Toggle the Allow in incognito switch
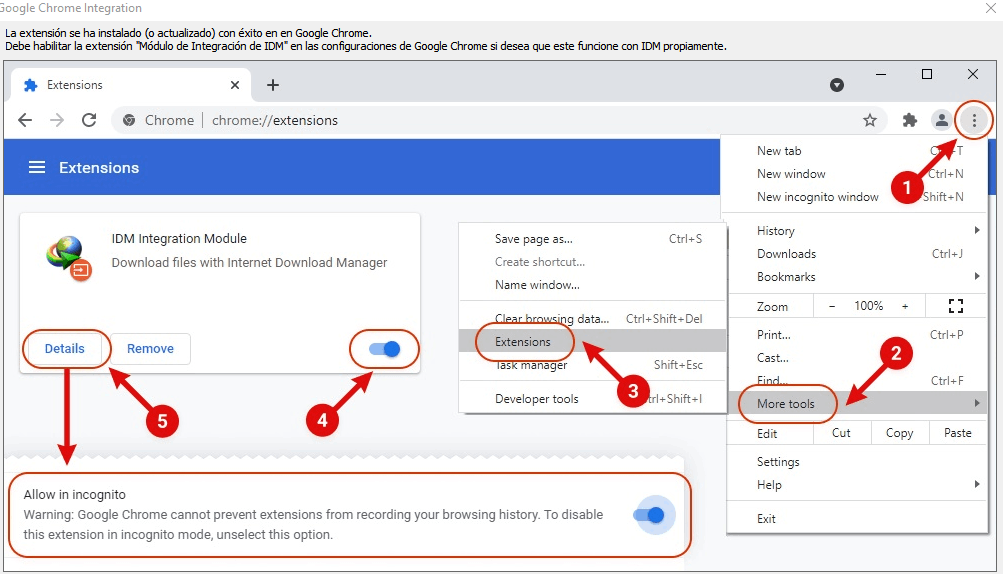 pyautogui.click(x=650, y=514)
